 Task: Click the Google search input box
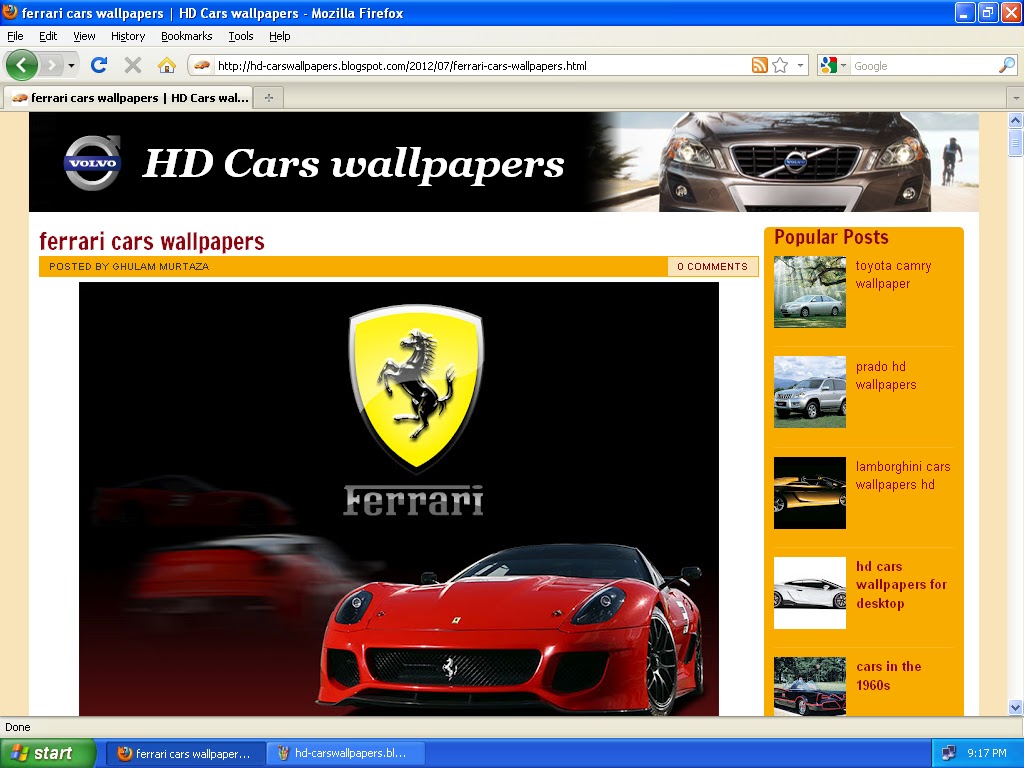pyautogui.click(x=924, y=65)
